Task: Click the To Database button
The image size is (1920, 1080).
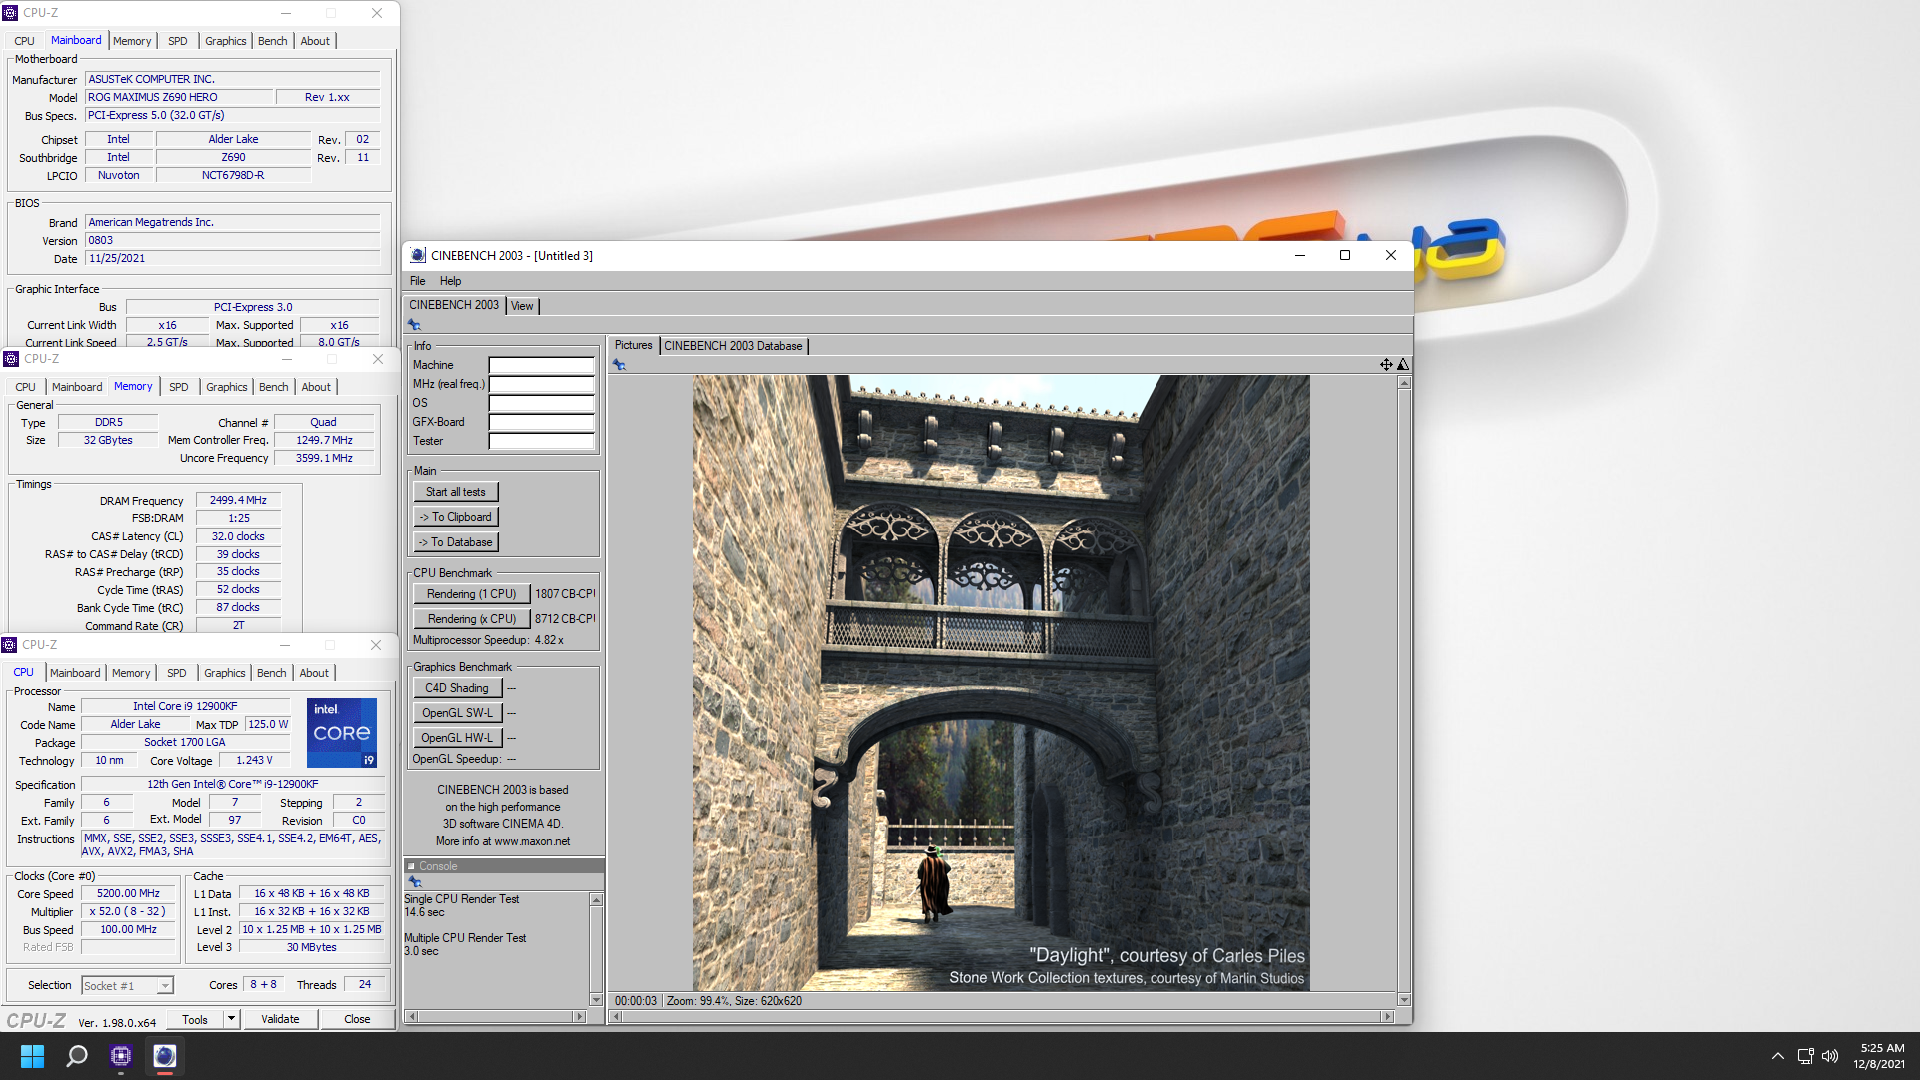Action: 455,542
